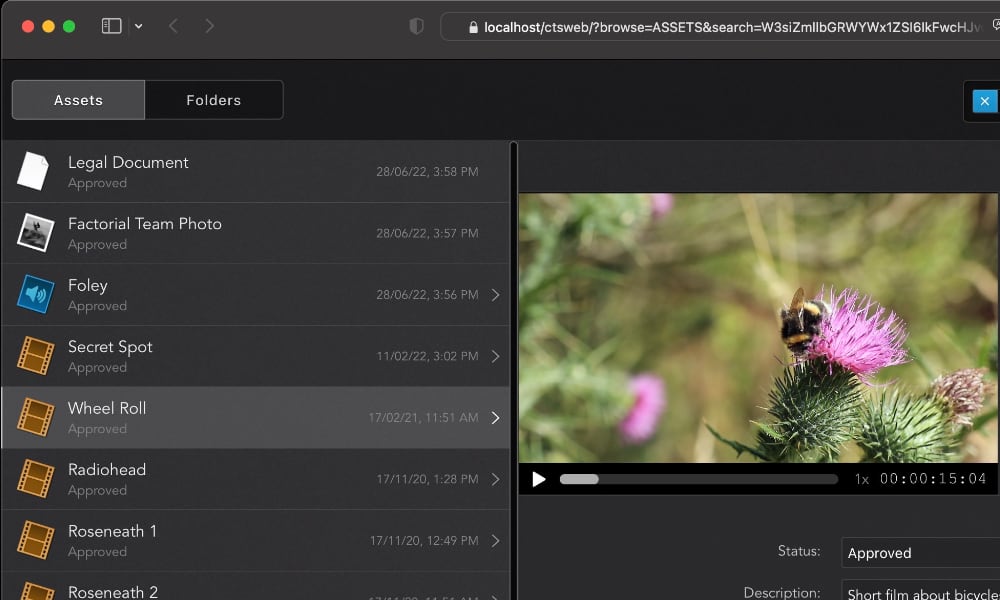Click the 28/06/22, 3:57 PM date
Image resolution: width=1000 pixels, height=600 pixels.
(427, 233)
